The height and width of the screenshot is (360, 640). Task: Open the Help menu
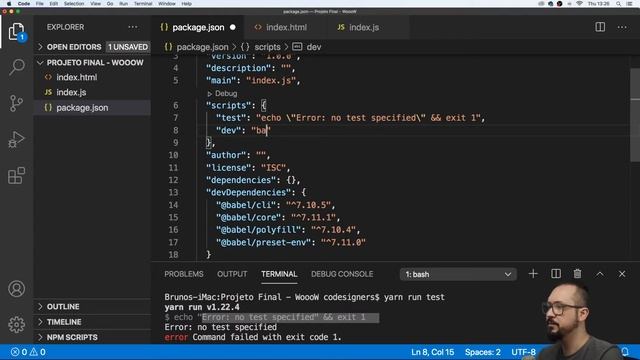tap(187, 4)
